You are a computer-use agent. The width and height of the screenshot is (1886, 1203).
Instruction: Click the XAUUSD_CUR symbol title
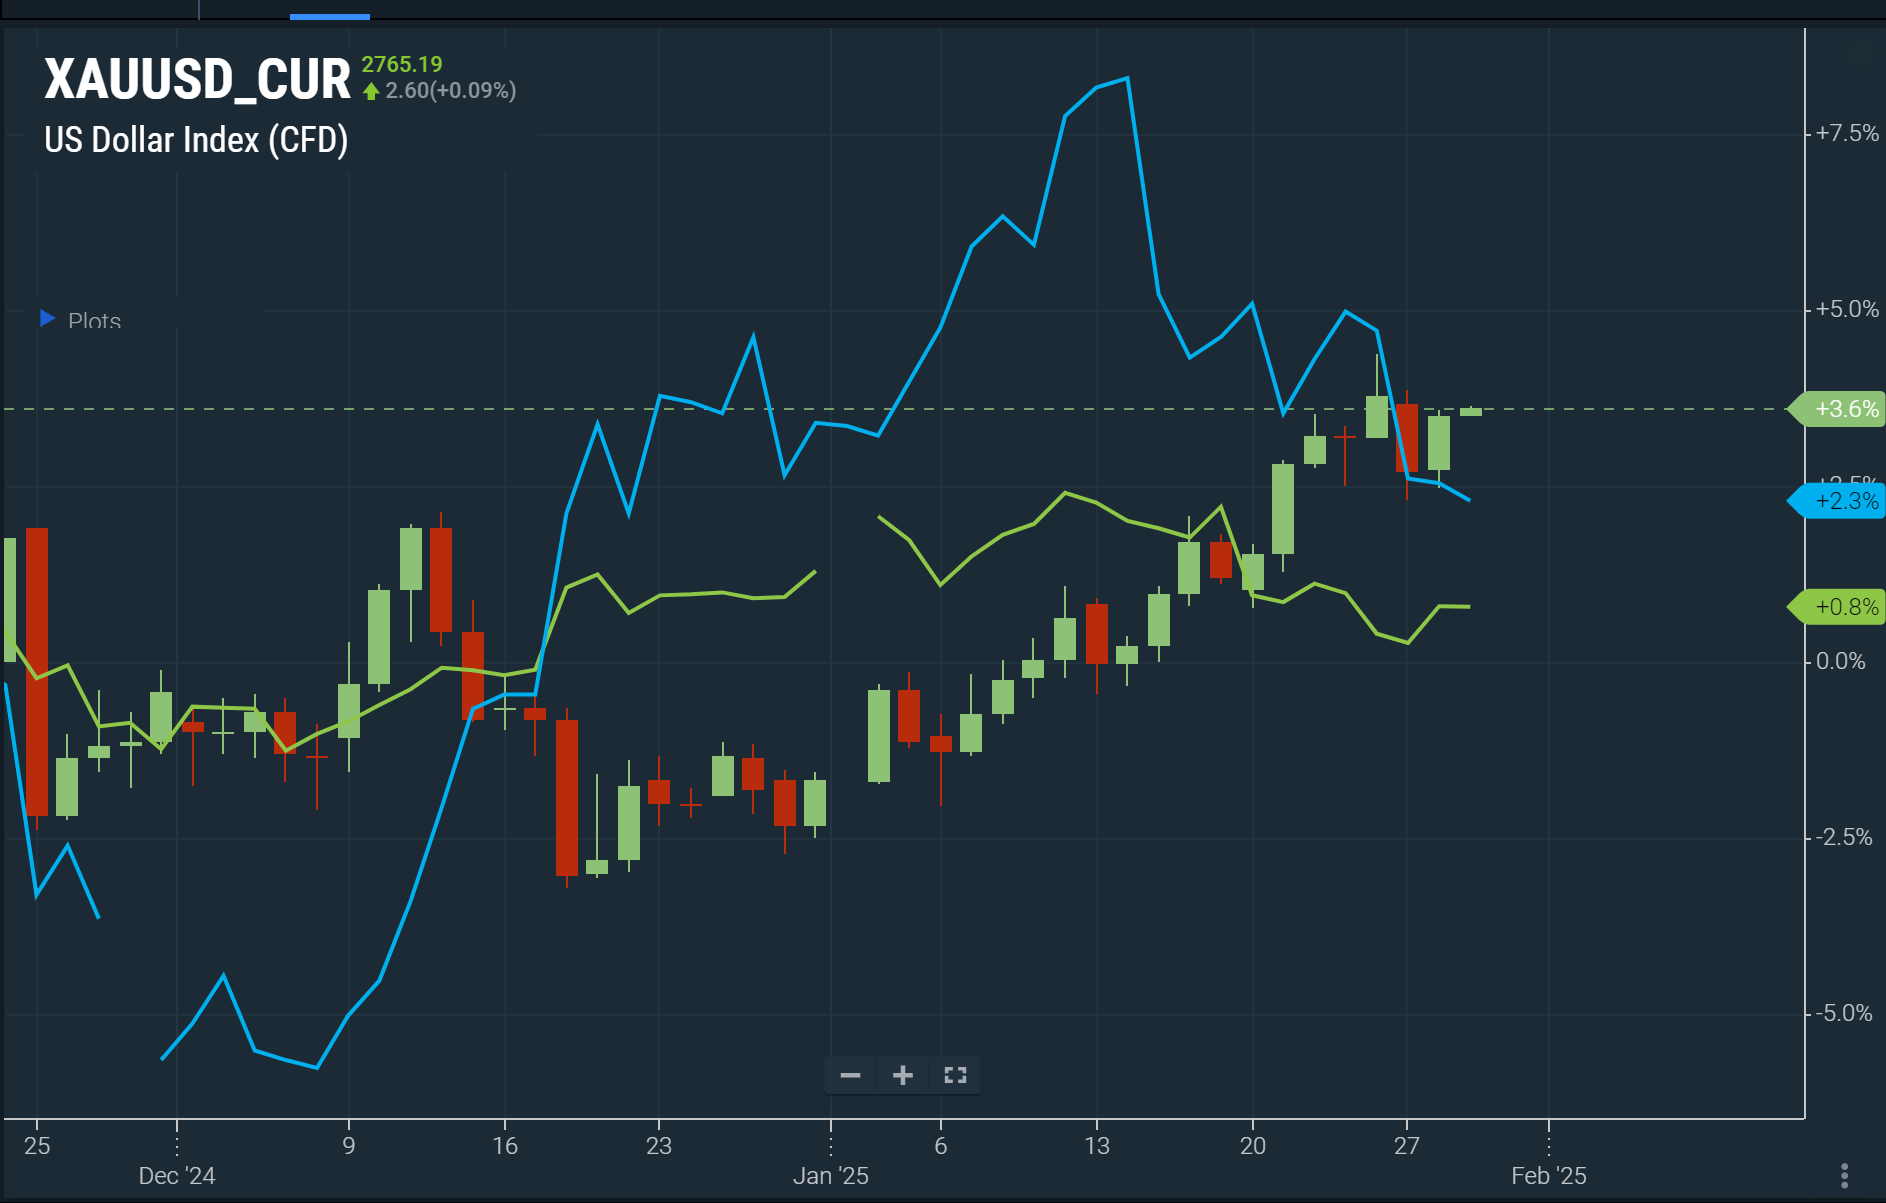197,79
